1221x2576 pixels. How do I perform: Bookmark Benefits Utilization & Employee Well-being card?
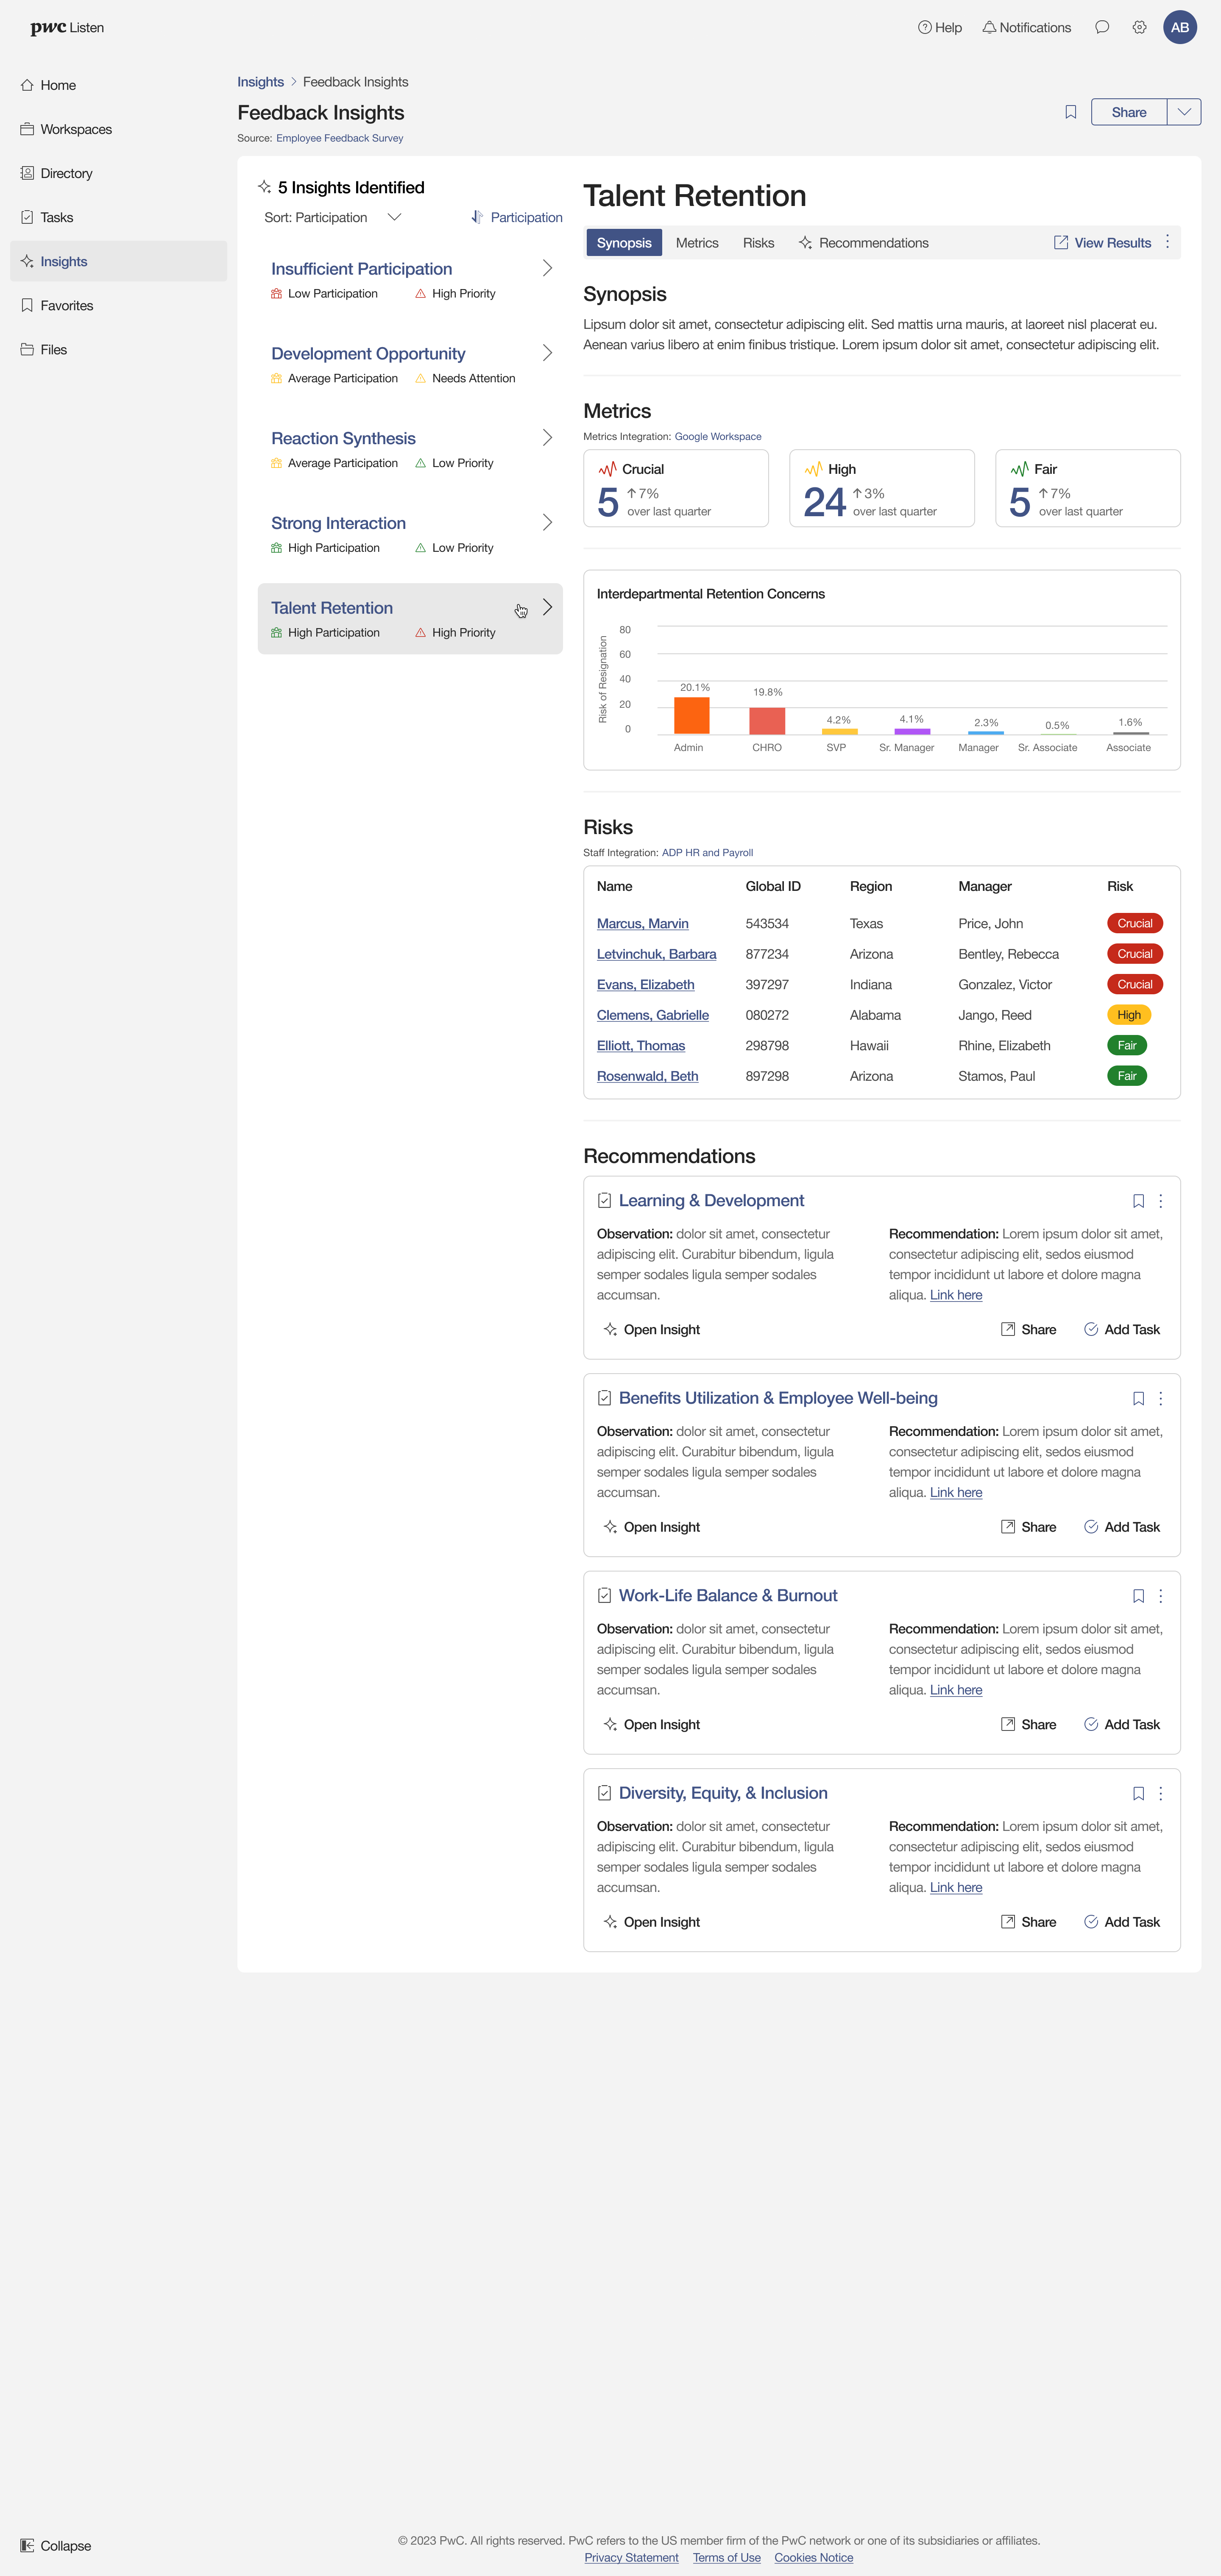coord(1138,1398)
